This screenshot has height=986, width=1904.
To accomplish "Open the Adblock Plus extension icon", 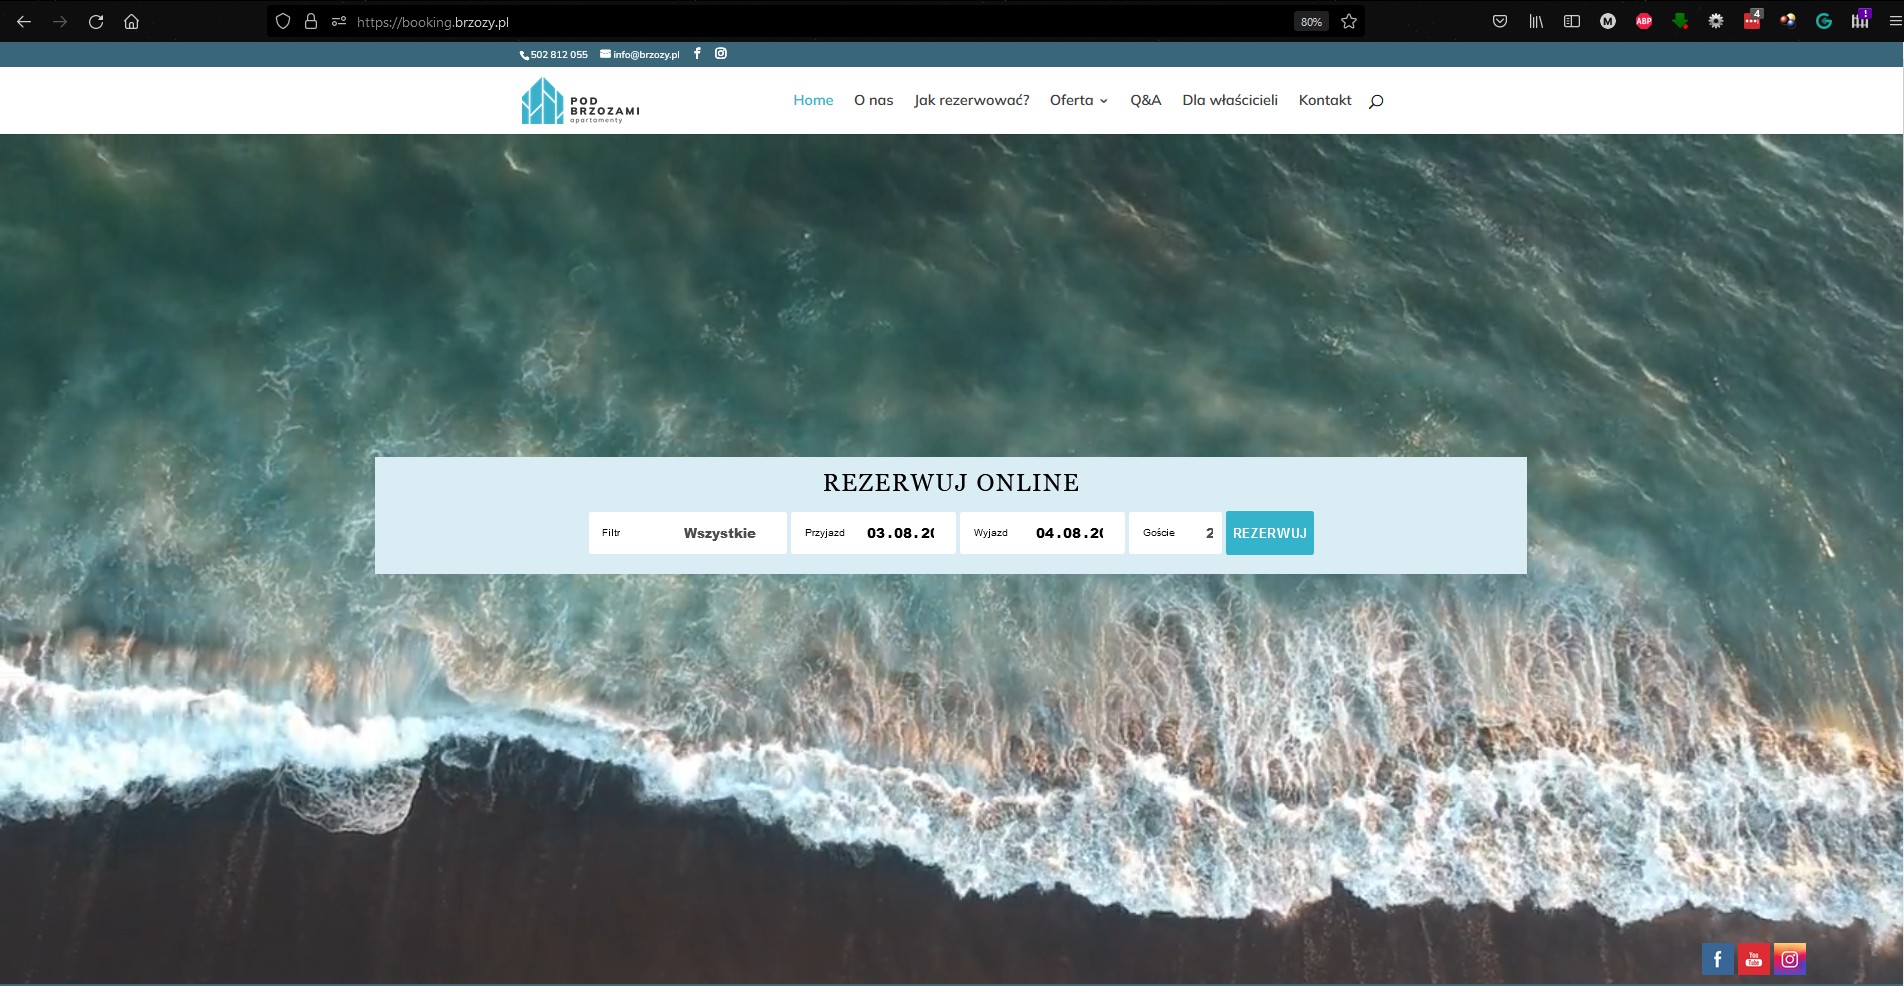I will (x=1643, y=21).
